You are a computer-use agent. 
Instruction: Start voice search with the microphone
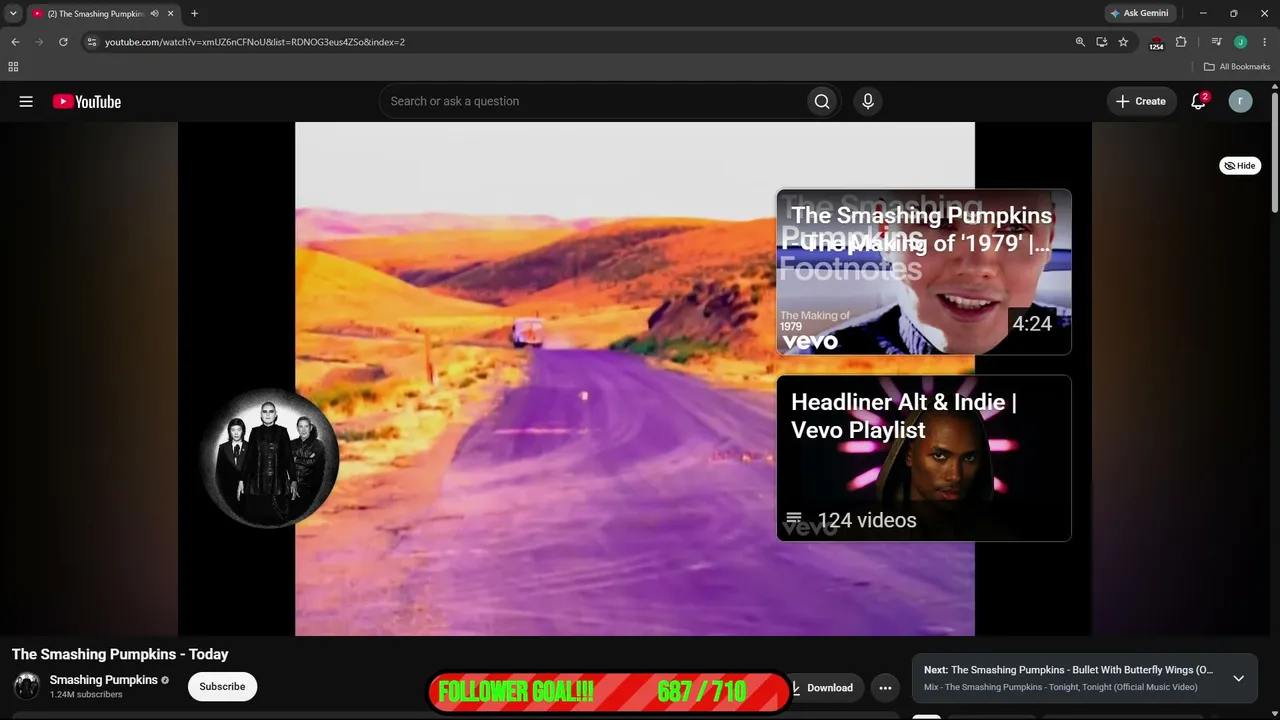(868, 101)
